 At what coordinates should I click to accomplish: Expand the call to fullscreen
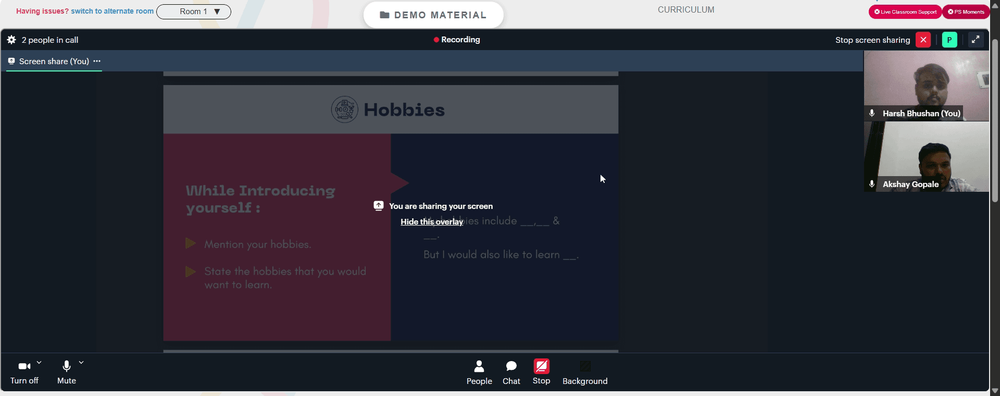click(x=975, y=40)
